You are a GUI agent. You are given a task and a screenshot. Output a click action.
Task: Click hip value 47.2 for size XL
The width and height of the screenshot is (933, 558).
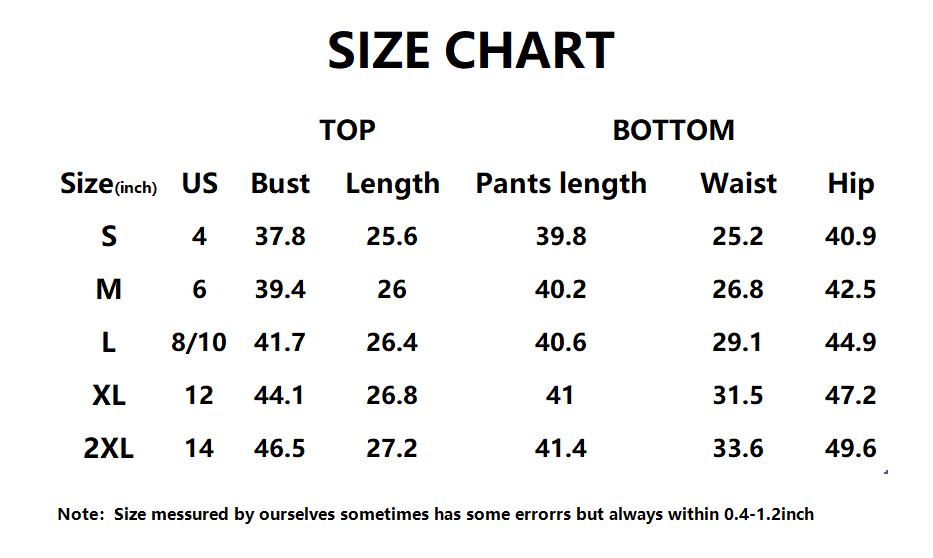850,395
